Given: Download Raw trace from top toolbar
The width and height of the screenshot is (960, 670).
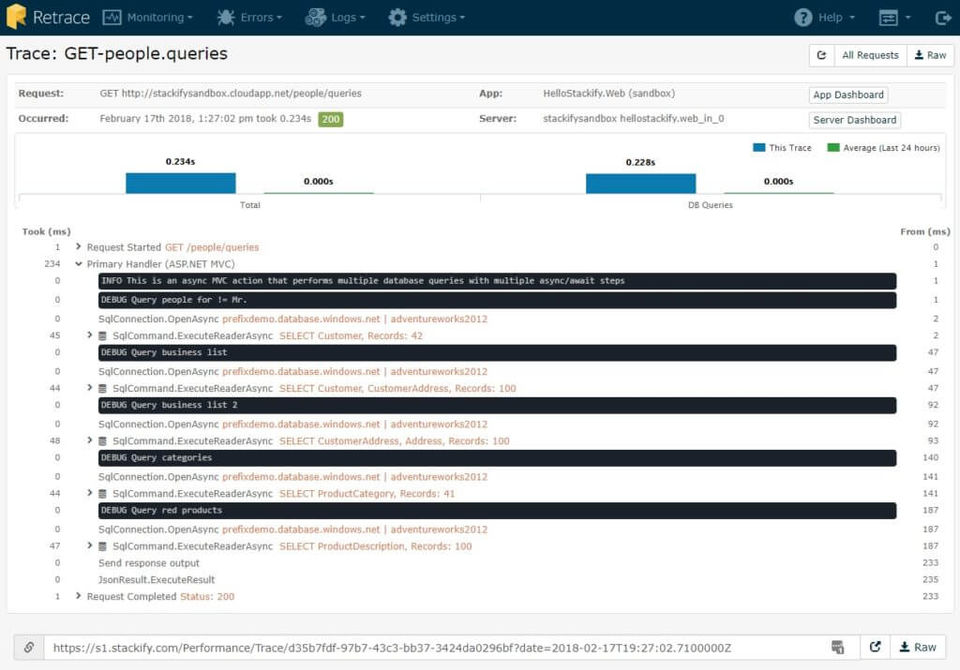Looking at the screenshot, I should (930, 55).
